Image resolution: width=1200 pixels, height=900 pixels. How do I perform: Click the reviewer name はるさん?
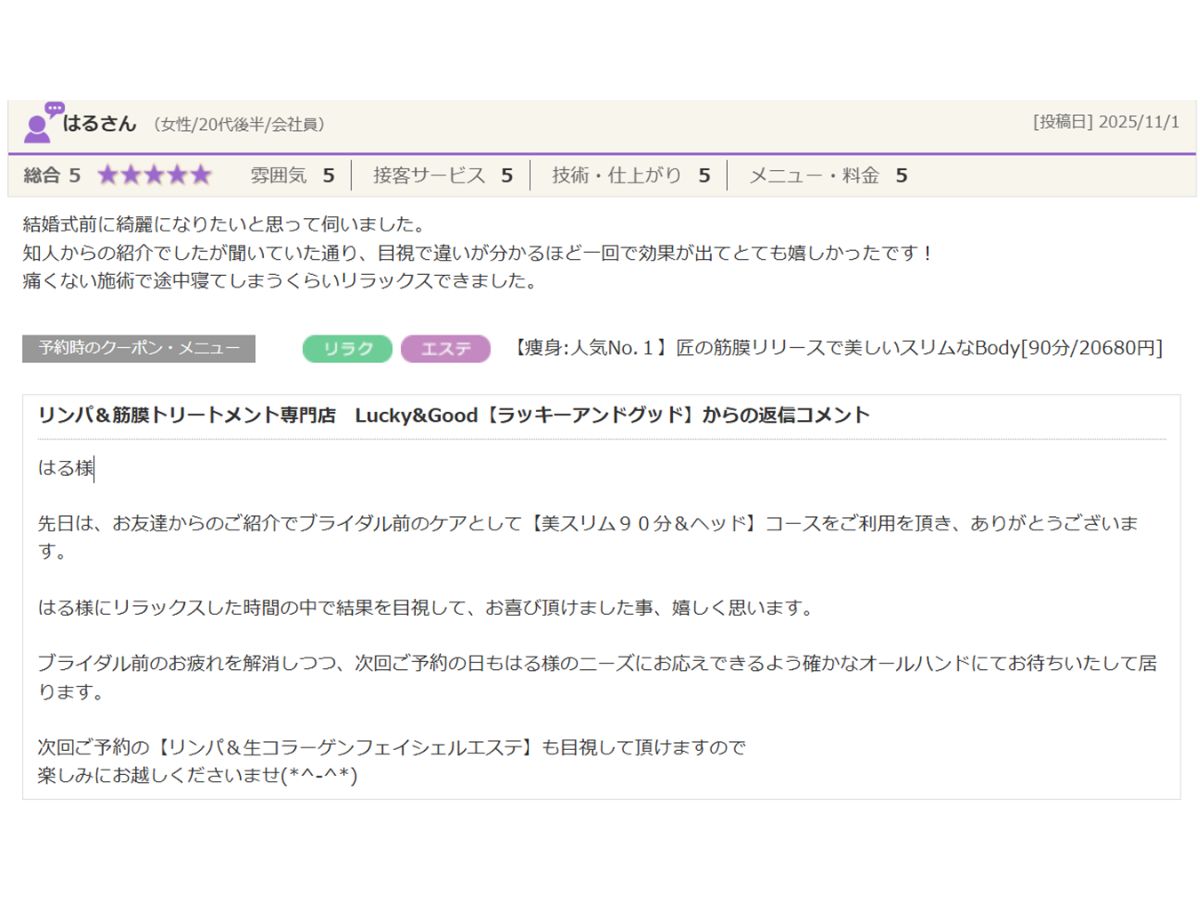point(99,124)
